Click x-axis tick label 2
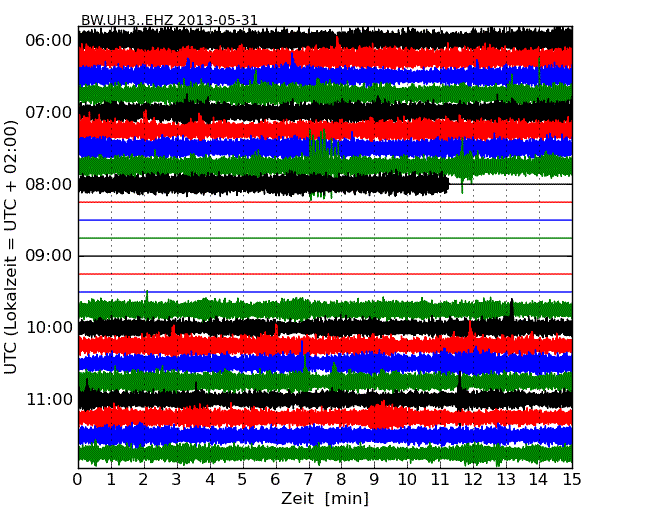 point(144,479)
